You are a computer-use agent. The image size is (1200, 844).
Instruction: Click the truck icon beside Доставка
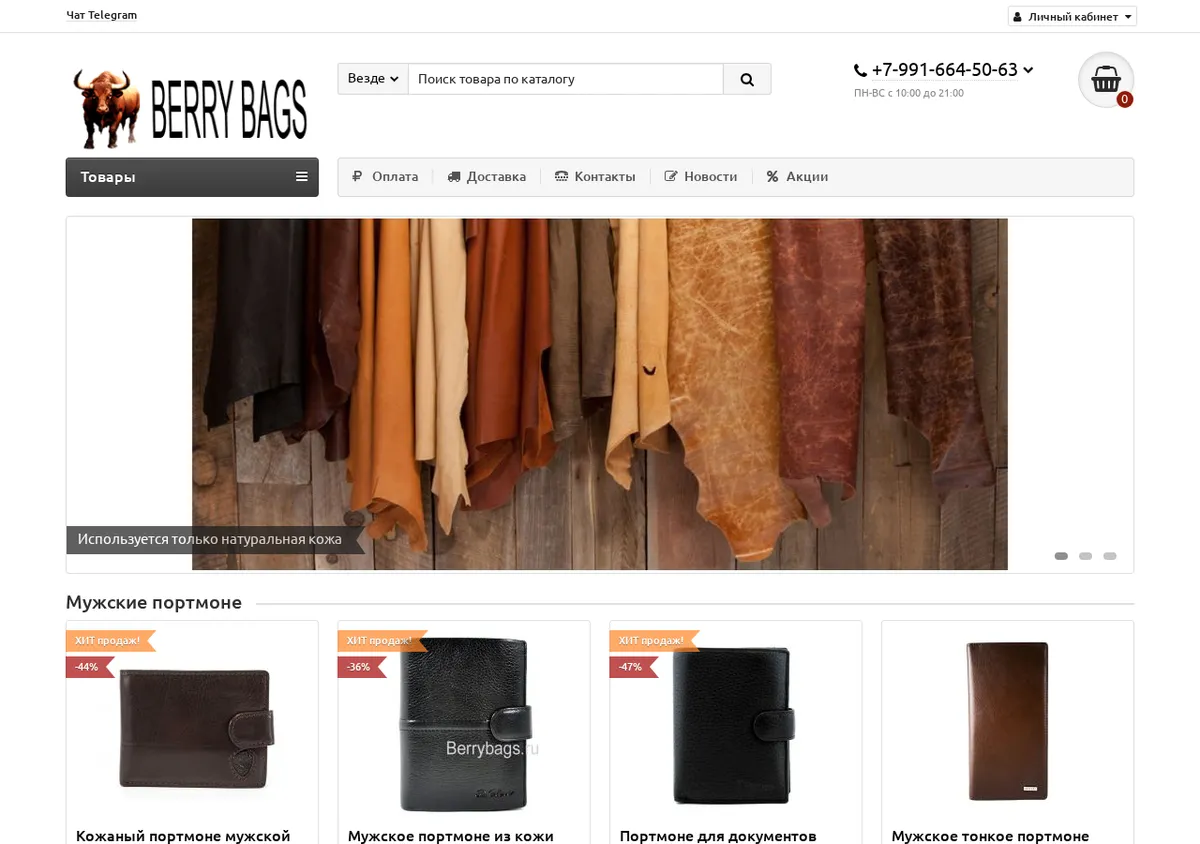[x=454, y=177]
